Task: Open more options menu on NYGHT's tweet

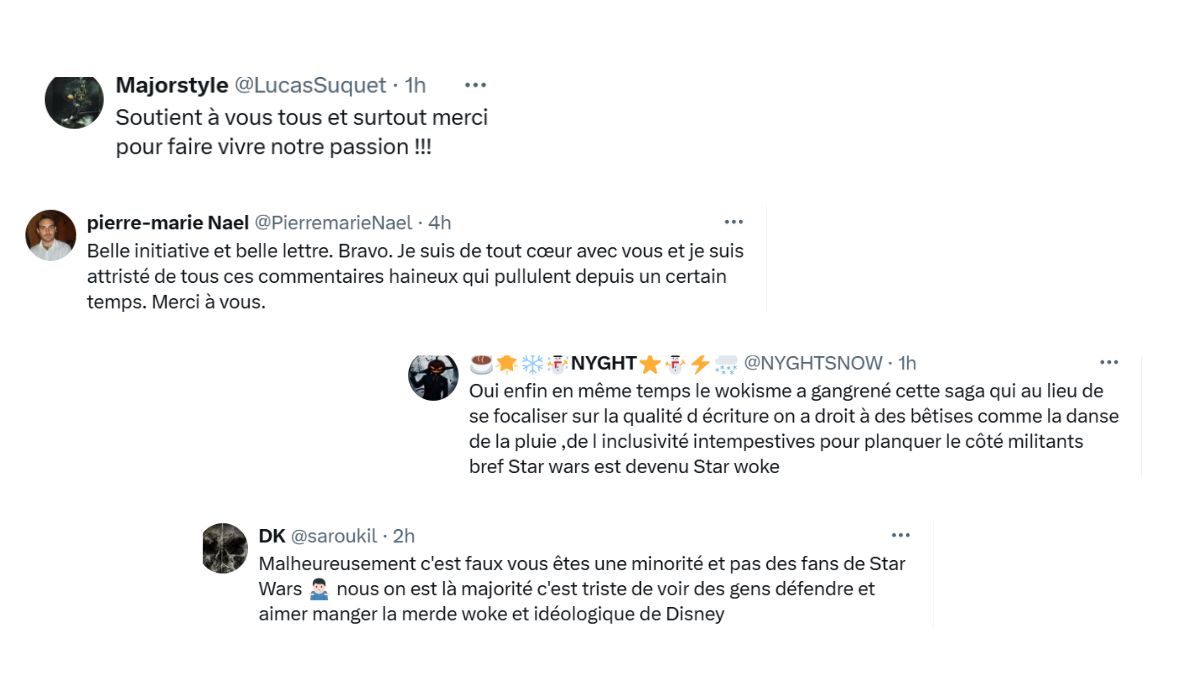Action: 1109,362
